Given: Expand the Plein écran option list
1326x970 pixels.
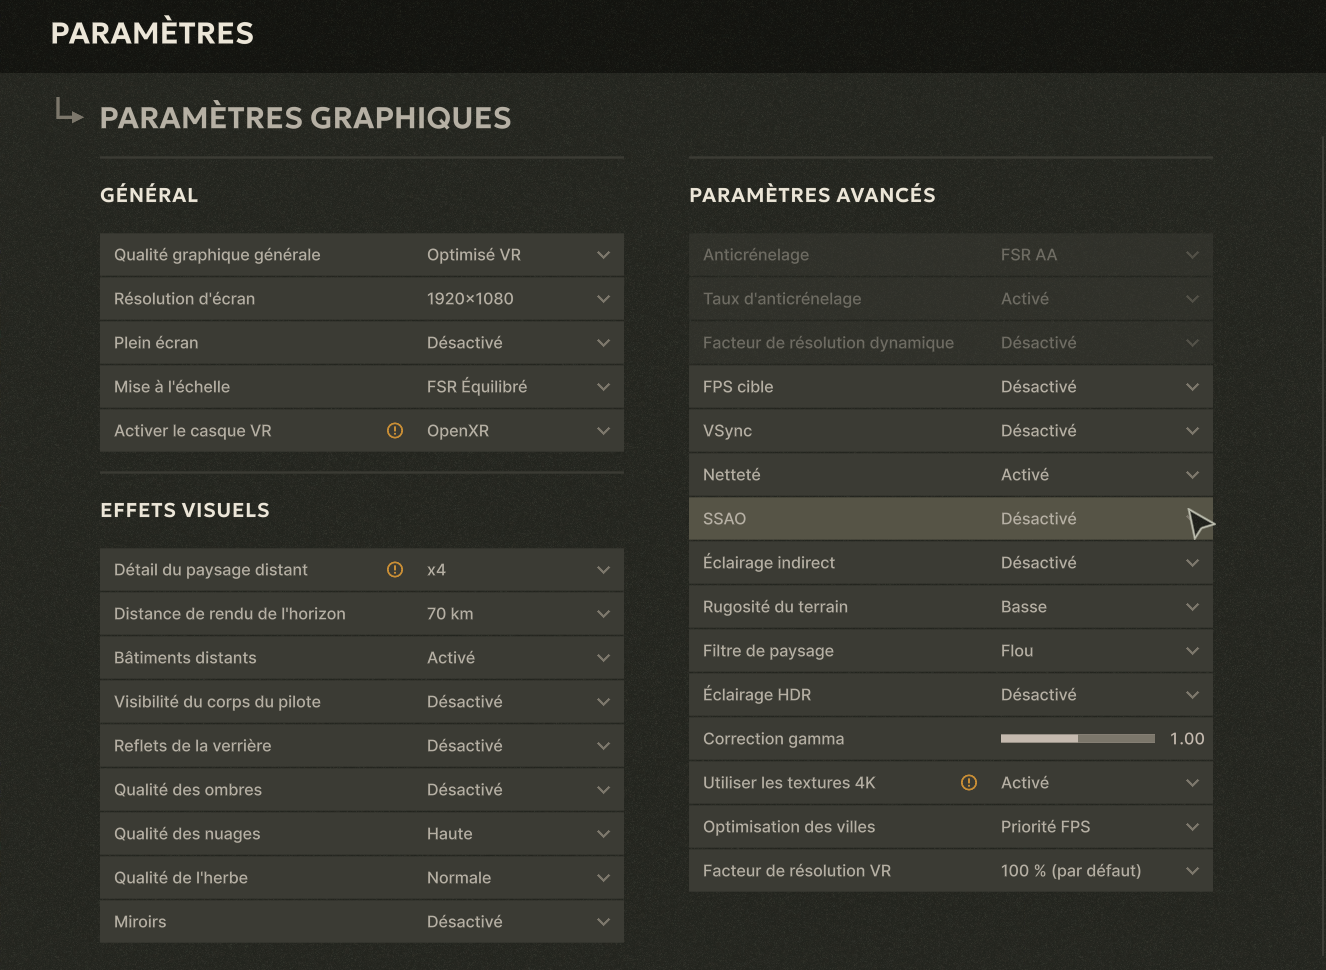Looking at the screenshot, I should coord(362,343).
